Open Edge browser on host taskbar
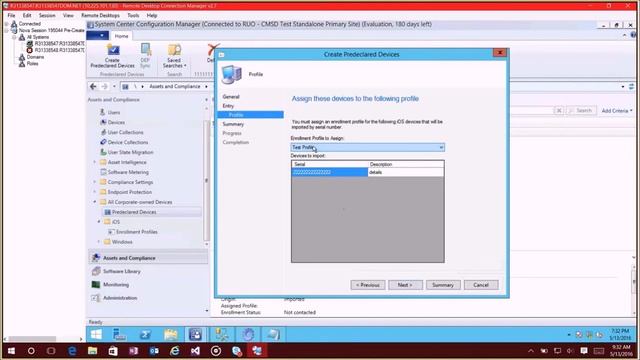Screen dimensions: 640x360 (x=72, y=351)
